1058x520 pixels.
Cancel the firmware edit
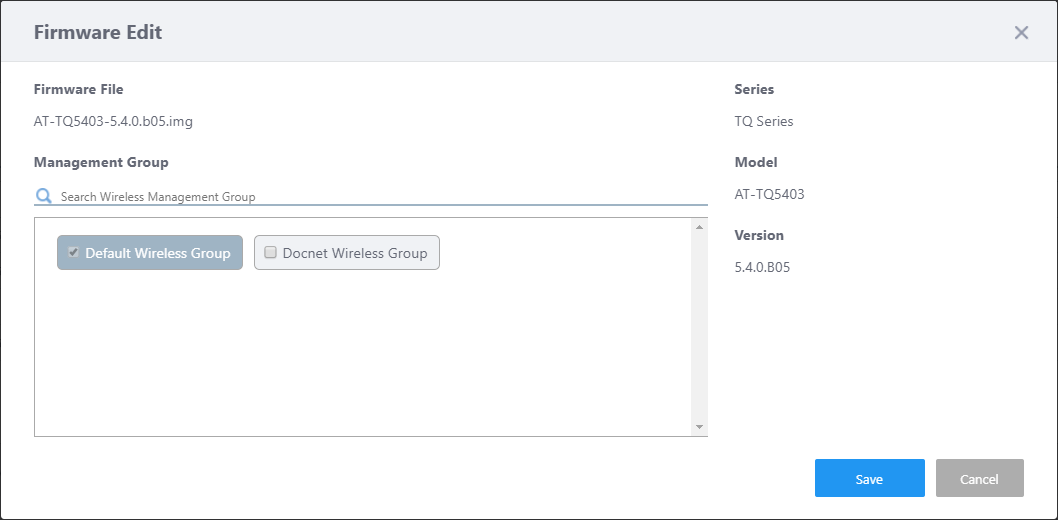(x=979, y=479)
